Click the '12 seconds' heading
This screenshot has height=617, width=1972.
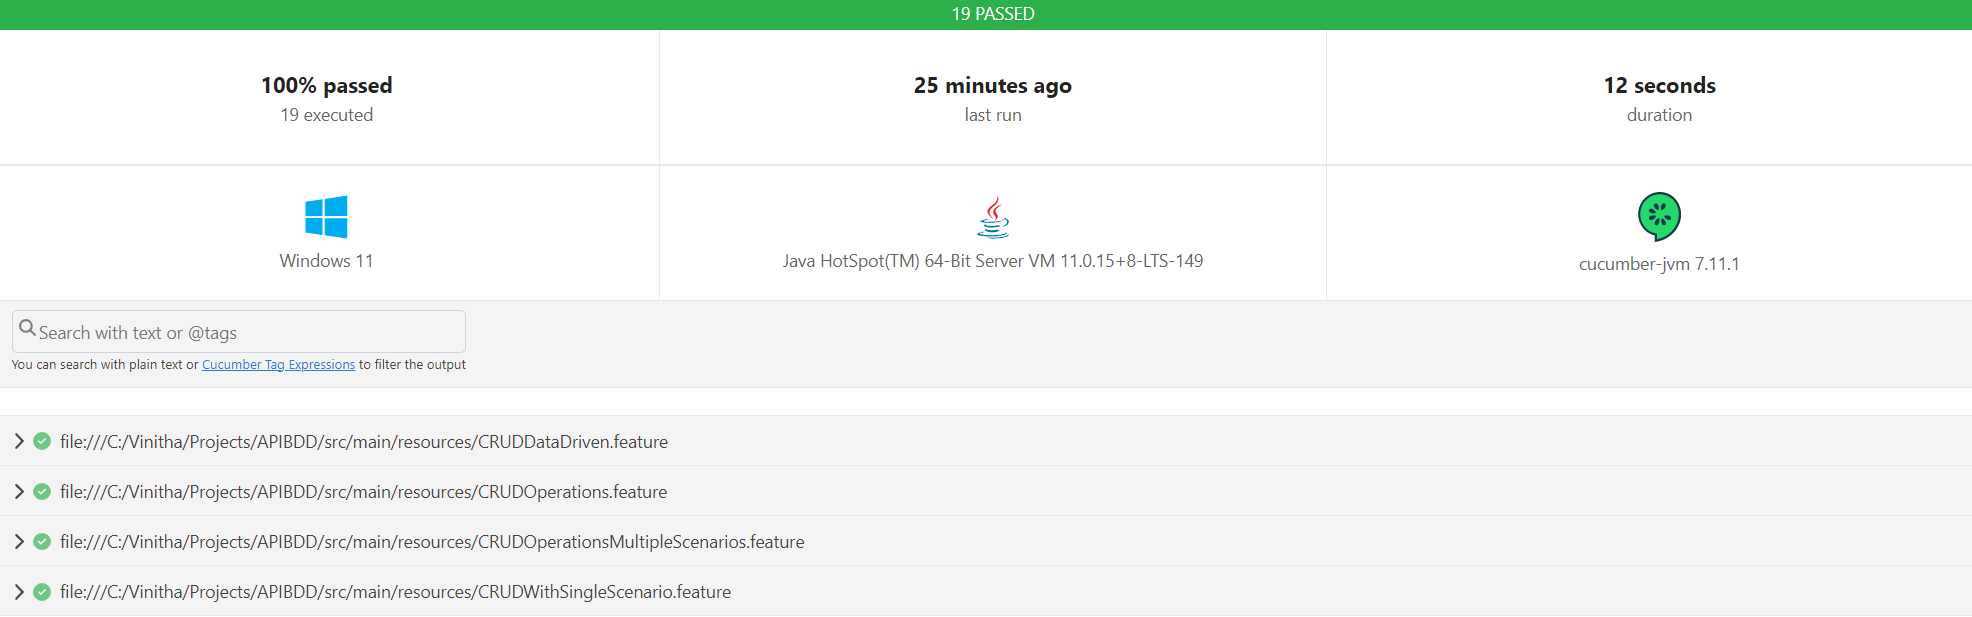click(1660, 85)
